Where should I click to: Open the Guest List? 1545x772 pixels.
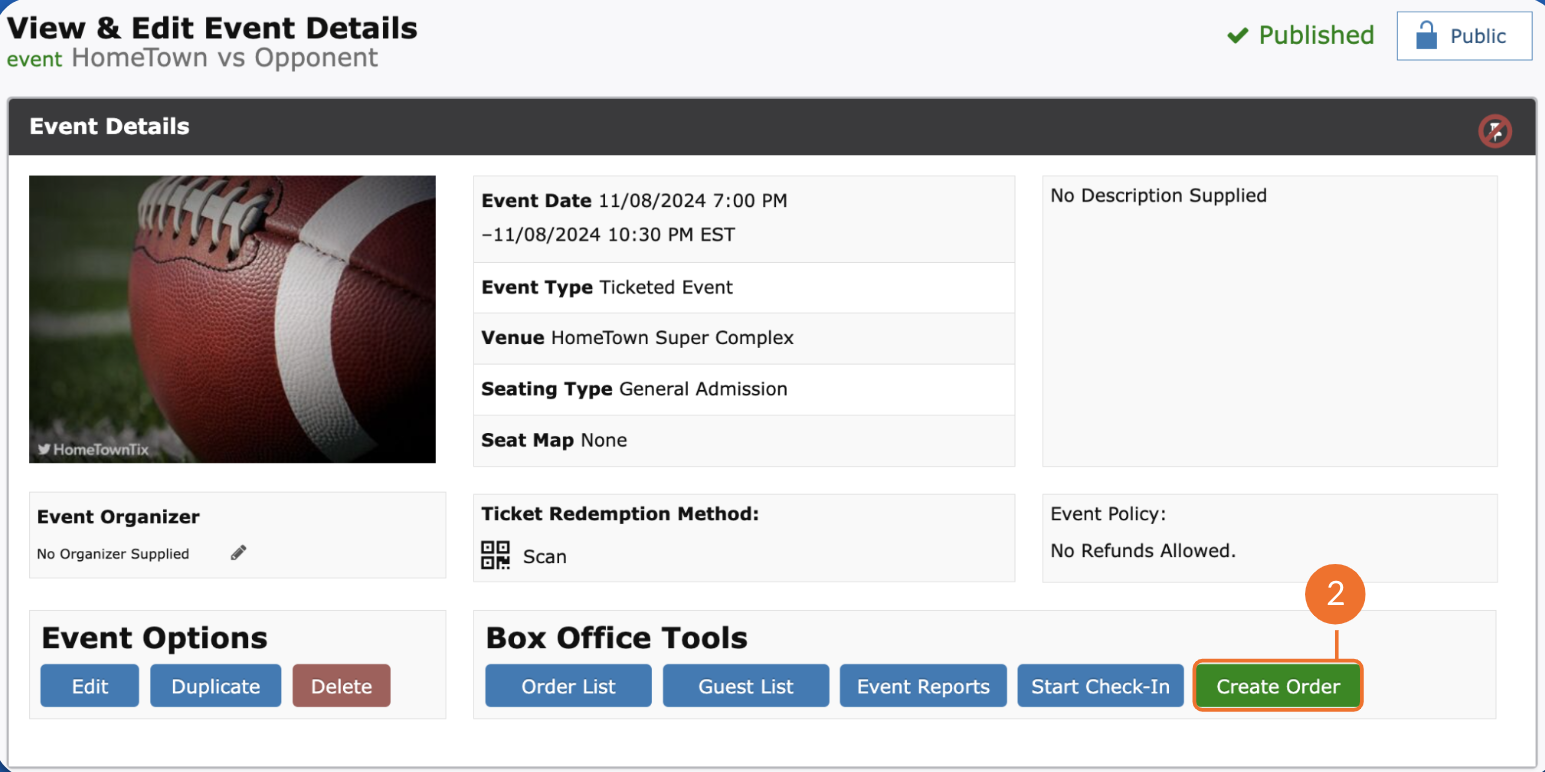[x=746, y=686]
